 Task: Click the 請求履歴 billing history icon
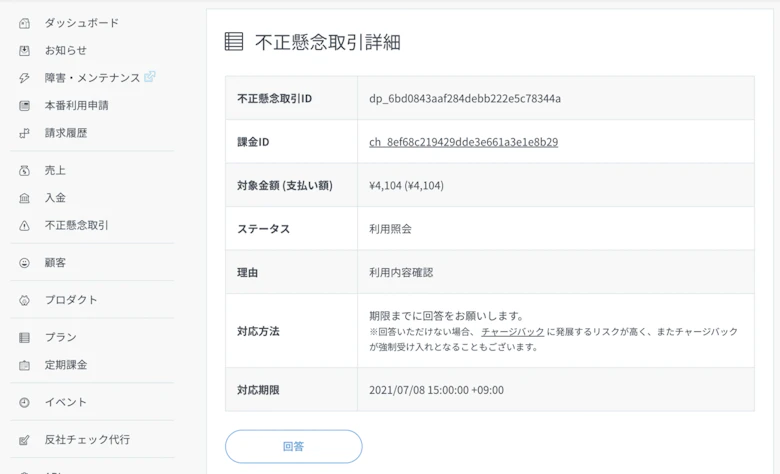[25, 133]
